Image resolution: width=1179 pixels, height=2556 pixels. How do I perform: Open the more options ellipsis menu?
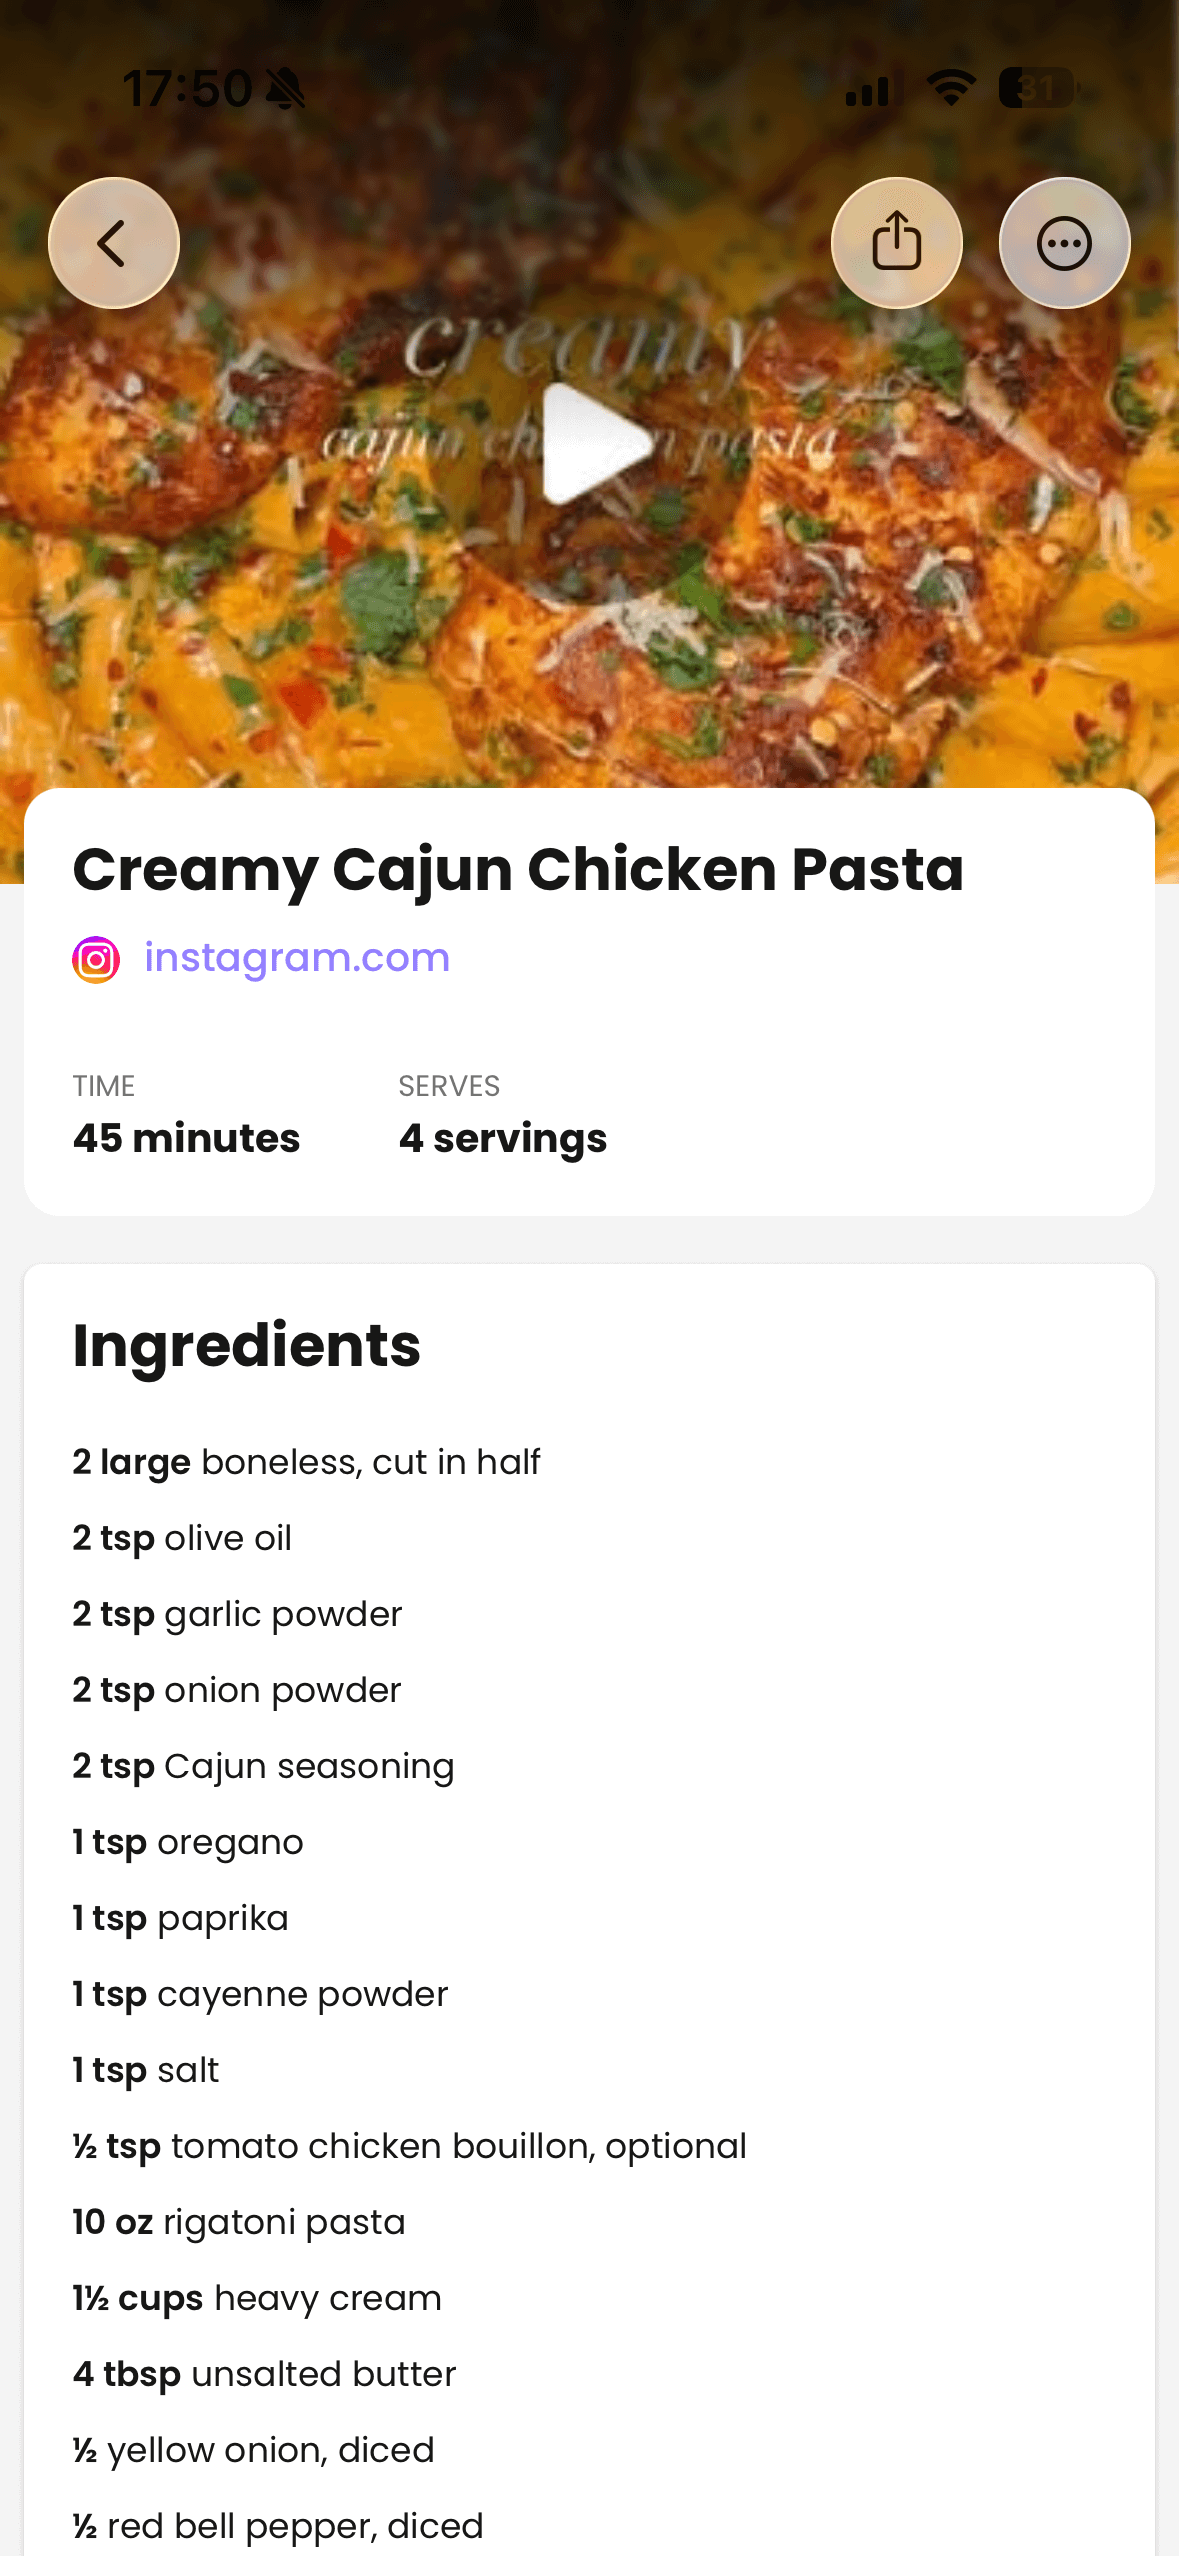point(1064,243)
